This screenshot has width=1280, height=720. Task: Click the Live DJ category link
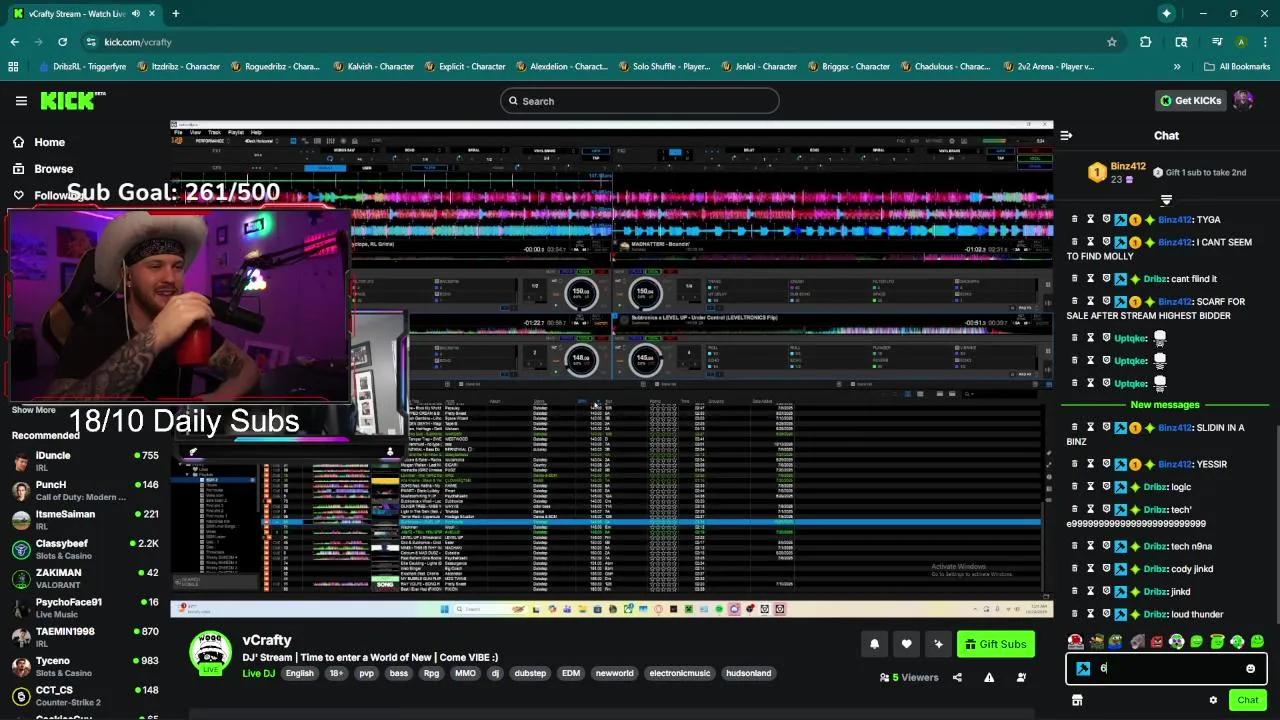point(258,673)
